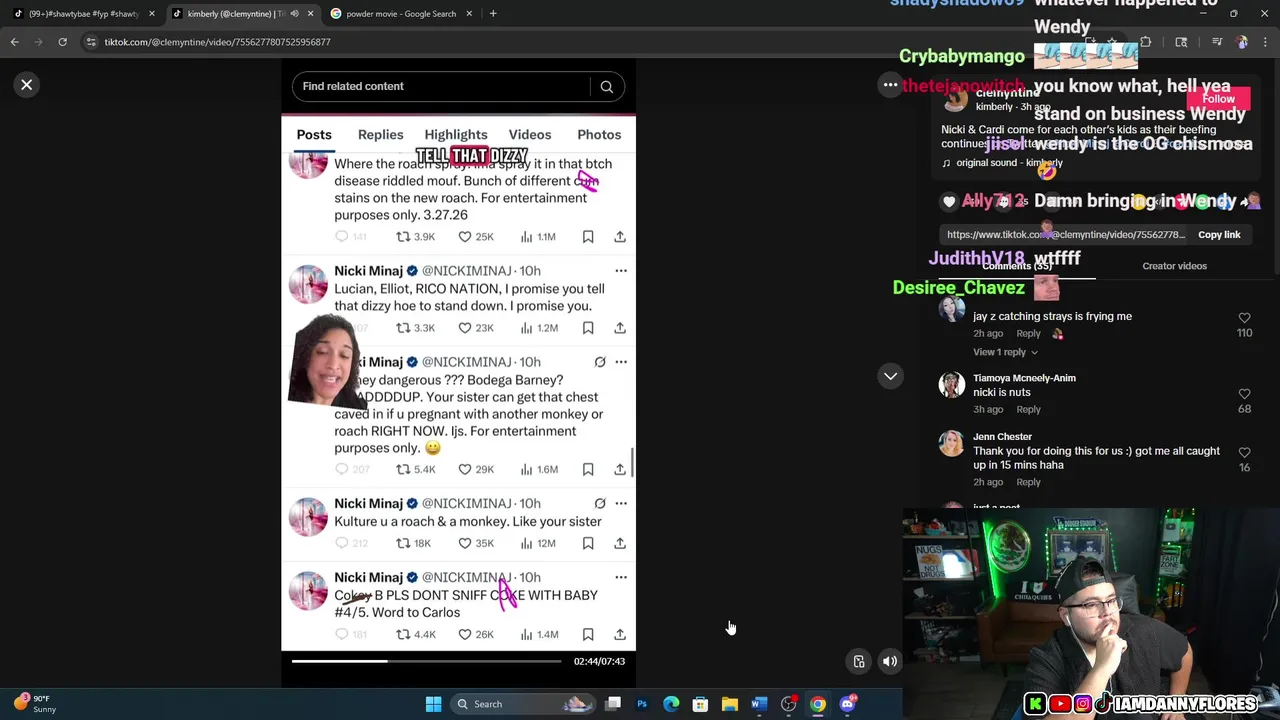Expand View 1 reply under first comment

point(1005,352)
